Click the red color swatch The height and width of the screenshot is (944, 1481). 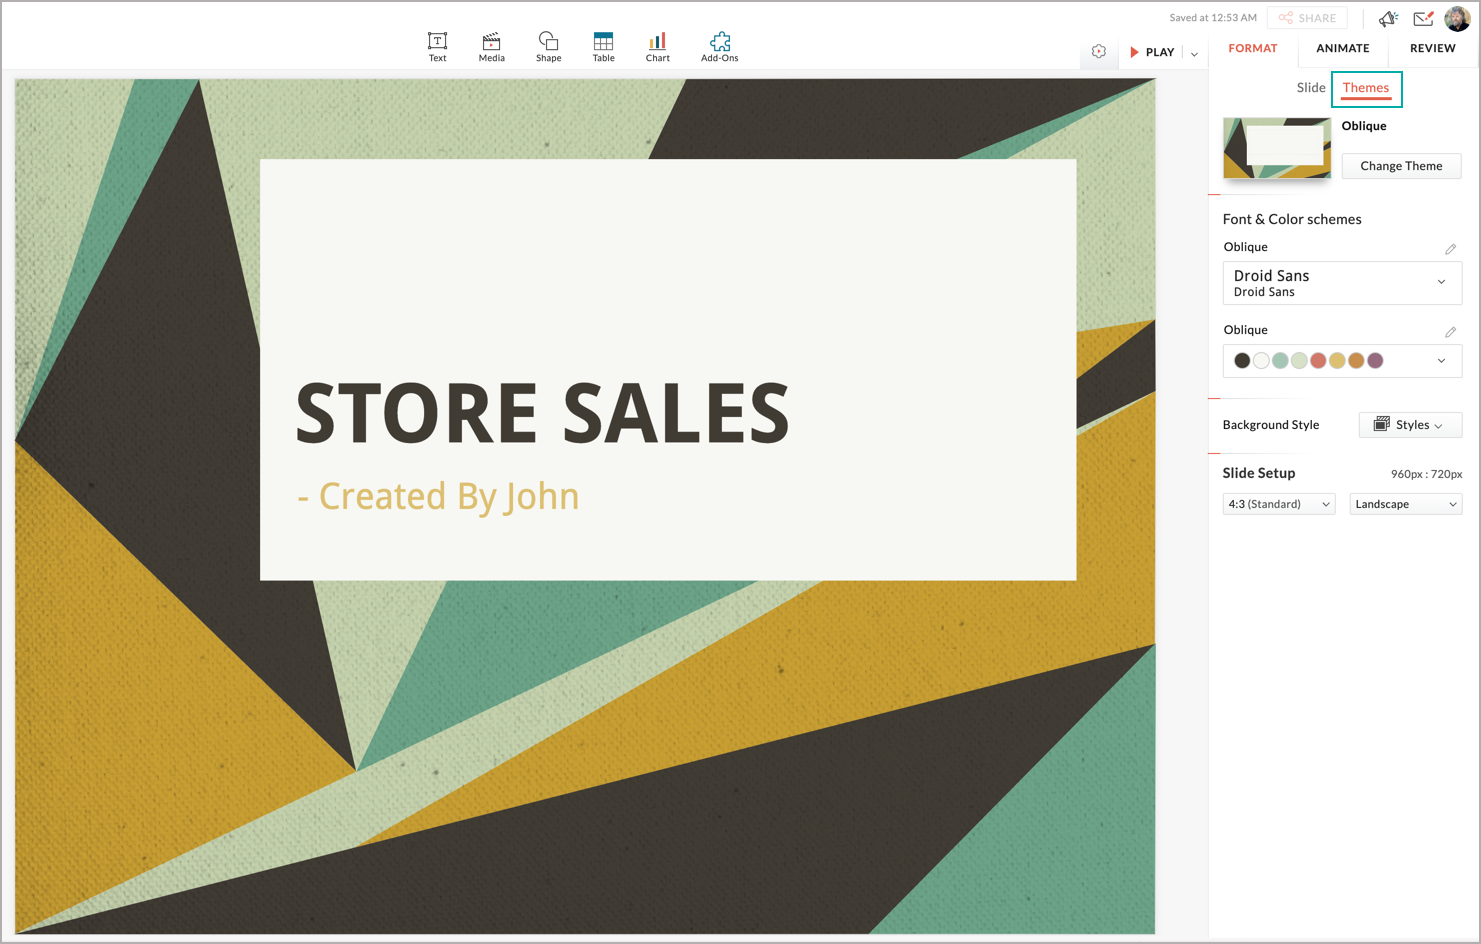(x=1318, y=361)
